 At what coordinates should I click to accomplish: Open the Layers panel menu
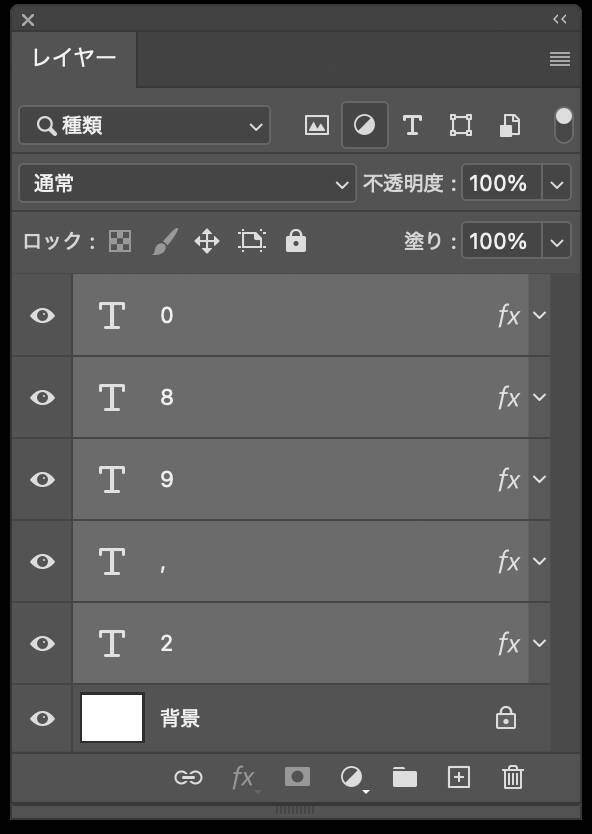558,59
